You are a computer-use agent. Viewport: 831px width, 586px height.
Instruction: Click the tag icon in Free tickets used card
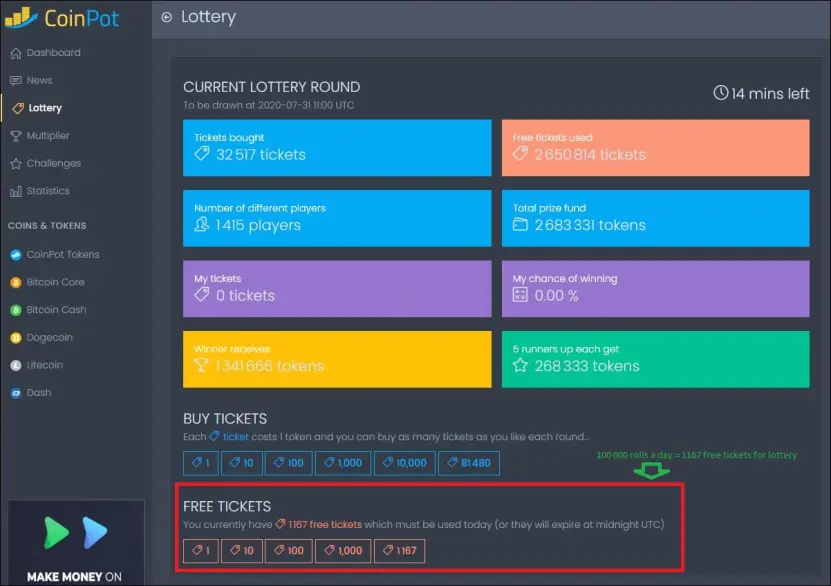tap(520, 154)
